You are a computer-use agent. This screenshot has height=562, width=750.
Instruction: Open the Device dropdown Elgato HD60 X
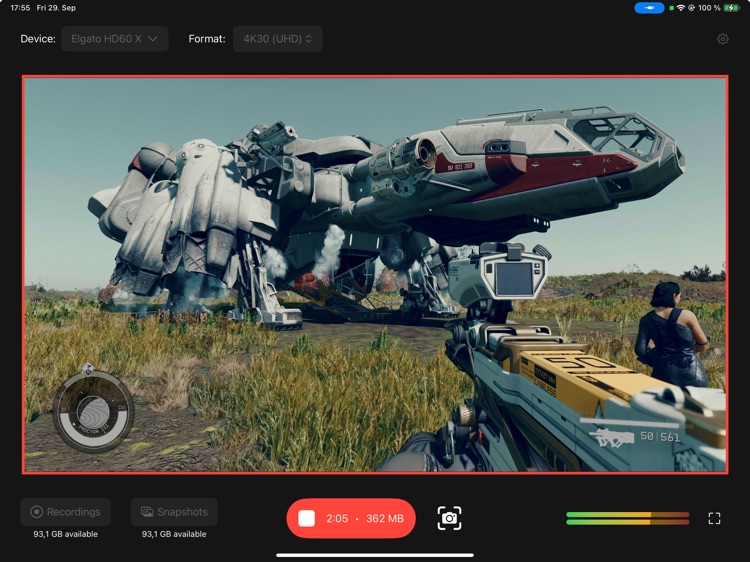114,39
